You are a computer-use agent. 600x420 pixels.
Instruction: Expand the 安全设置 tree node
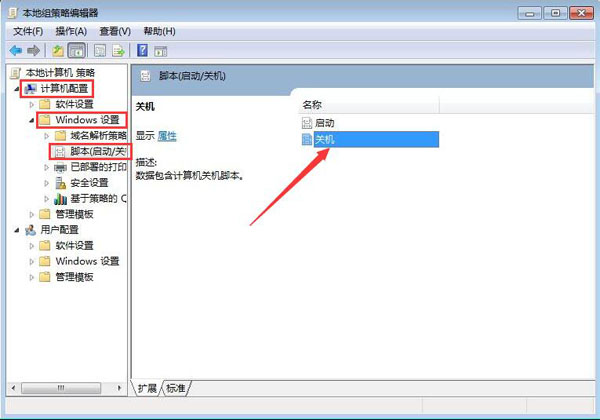[46, 183]
